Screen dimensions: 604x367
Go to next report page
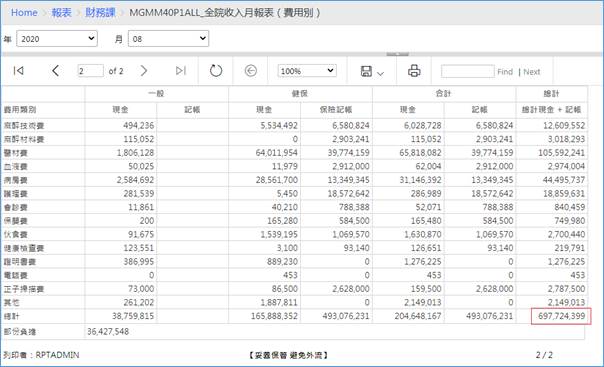coord(144,71)
